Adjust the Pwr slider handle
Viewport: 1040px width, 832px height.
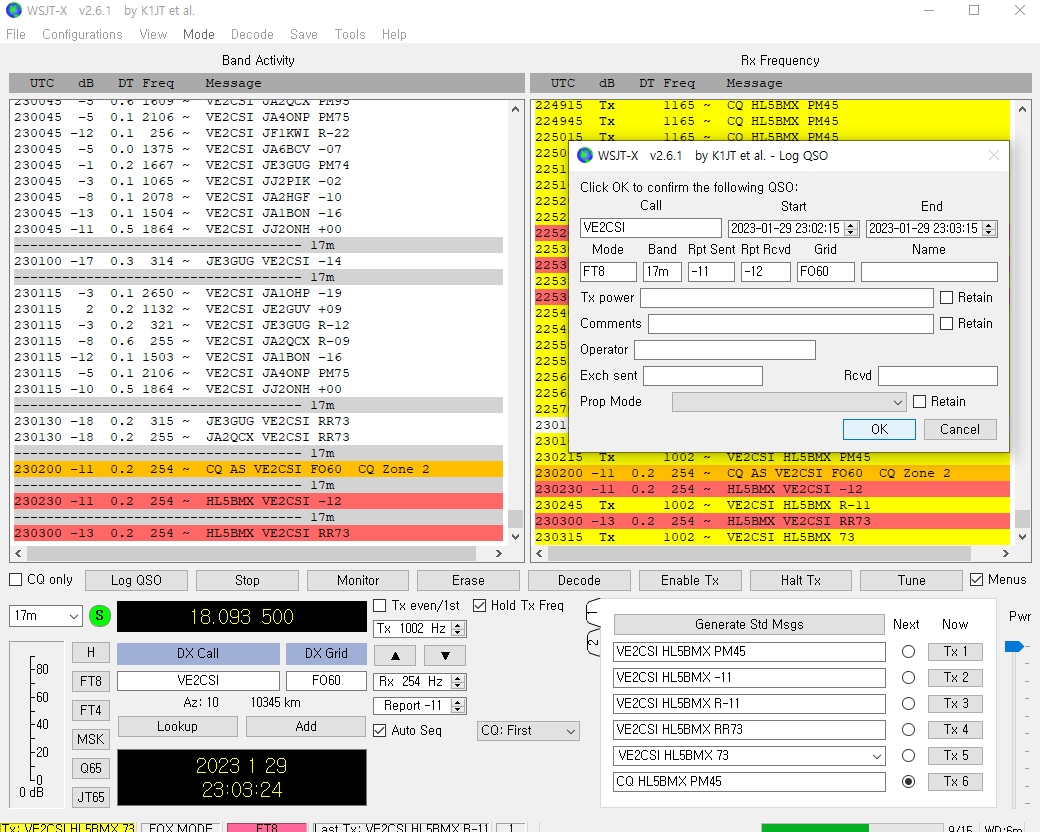pyautogui.click(x=1013, y=646)
